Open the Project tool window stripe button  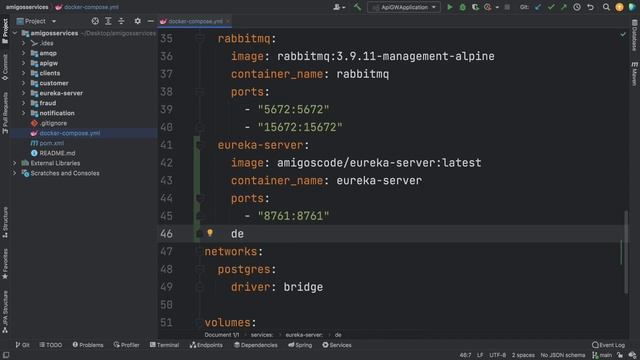[5, 31]
